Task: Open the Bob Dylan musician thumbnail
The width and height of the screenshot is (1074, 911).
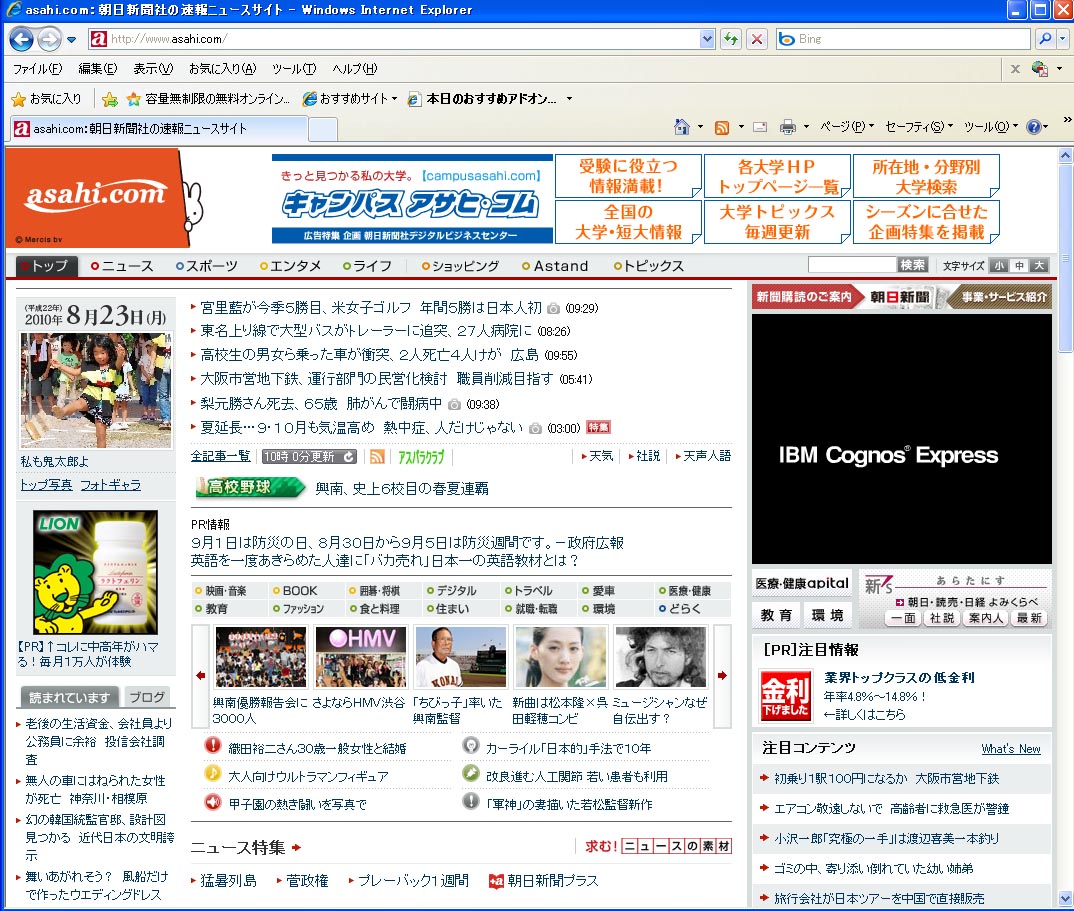Action: 660,658
